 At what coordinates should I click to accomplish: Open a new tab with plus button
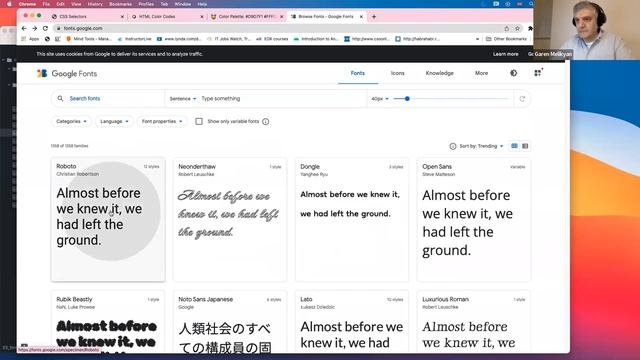374,17
